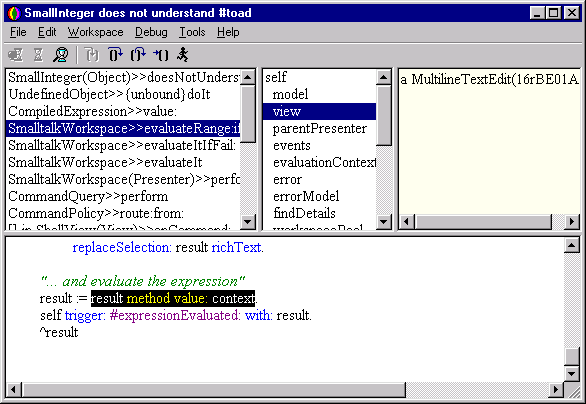Click left arrow of source pane horizontal scrollbar

(13, 389)
